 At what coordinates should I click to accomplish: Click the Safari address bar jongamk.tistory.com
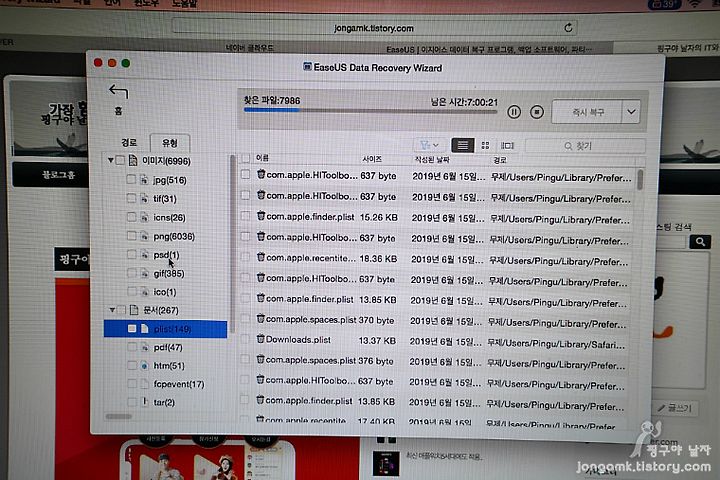374,28
